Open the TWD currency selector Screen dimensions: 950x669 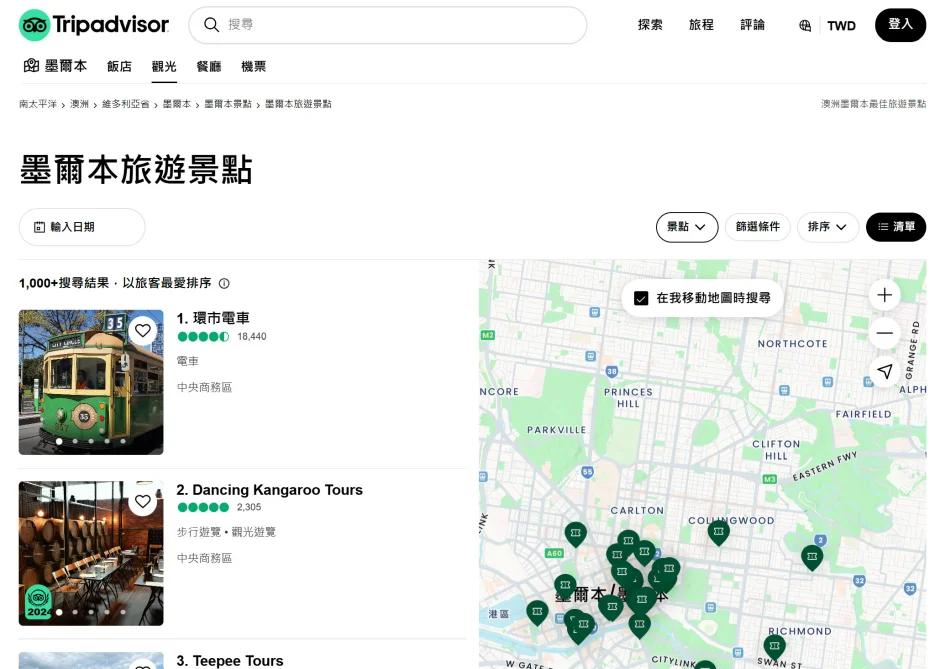point(841,26)
